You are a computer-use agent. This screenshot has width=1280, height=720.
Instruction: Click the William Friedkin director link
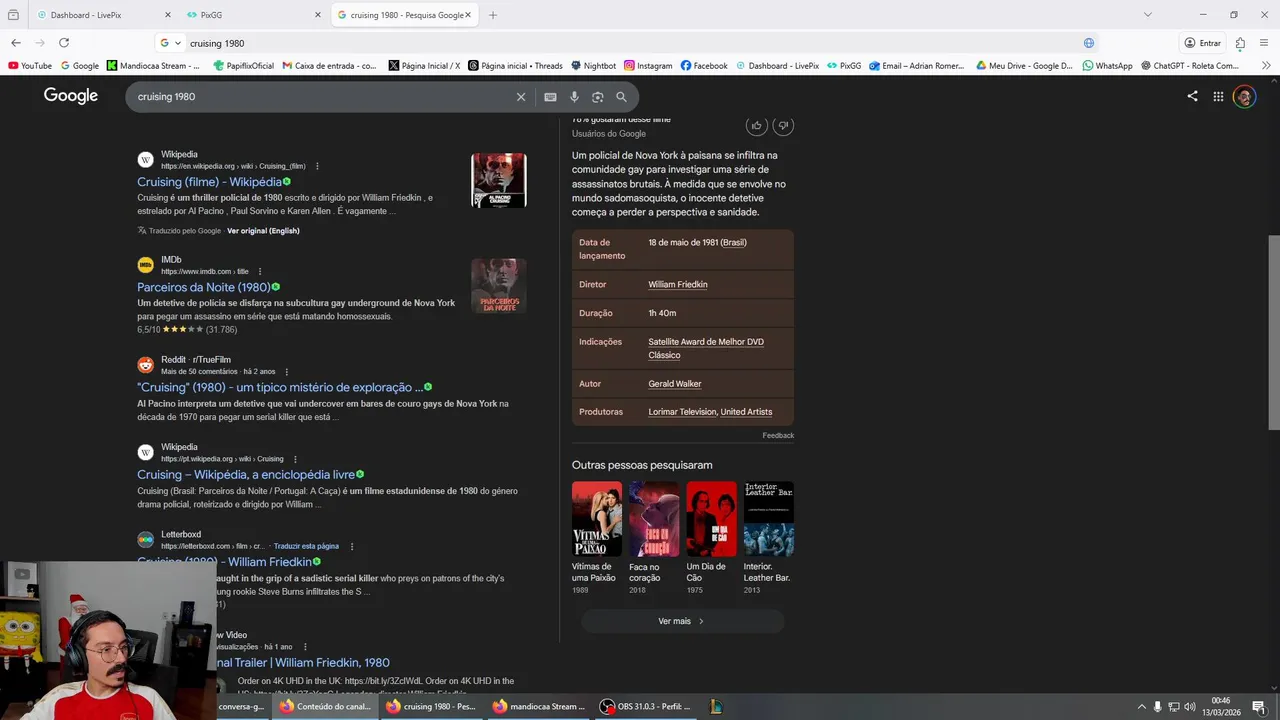[x=678, y=285]
